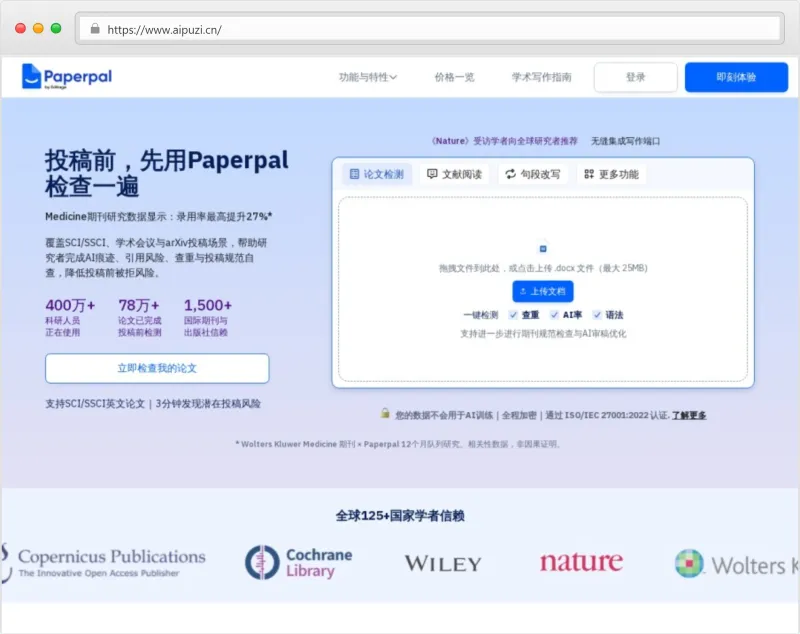Click the green maximize window button

pos(56,29)
